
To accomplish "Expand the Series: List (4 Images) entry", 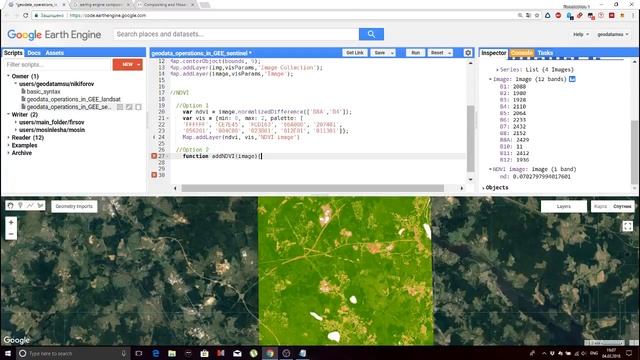I will [497, 70].
